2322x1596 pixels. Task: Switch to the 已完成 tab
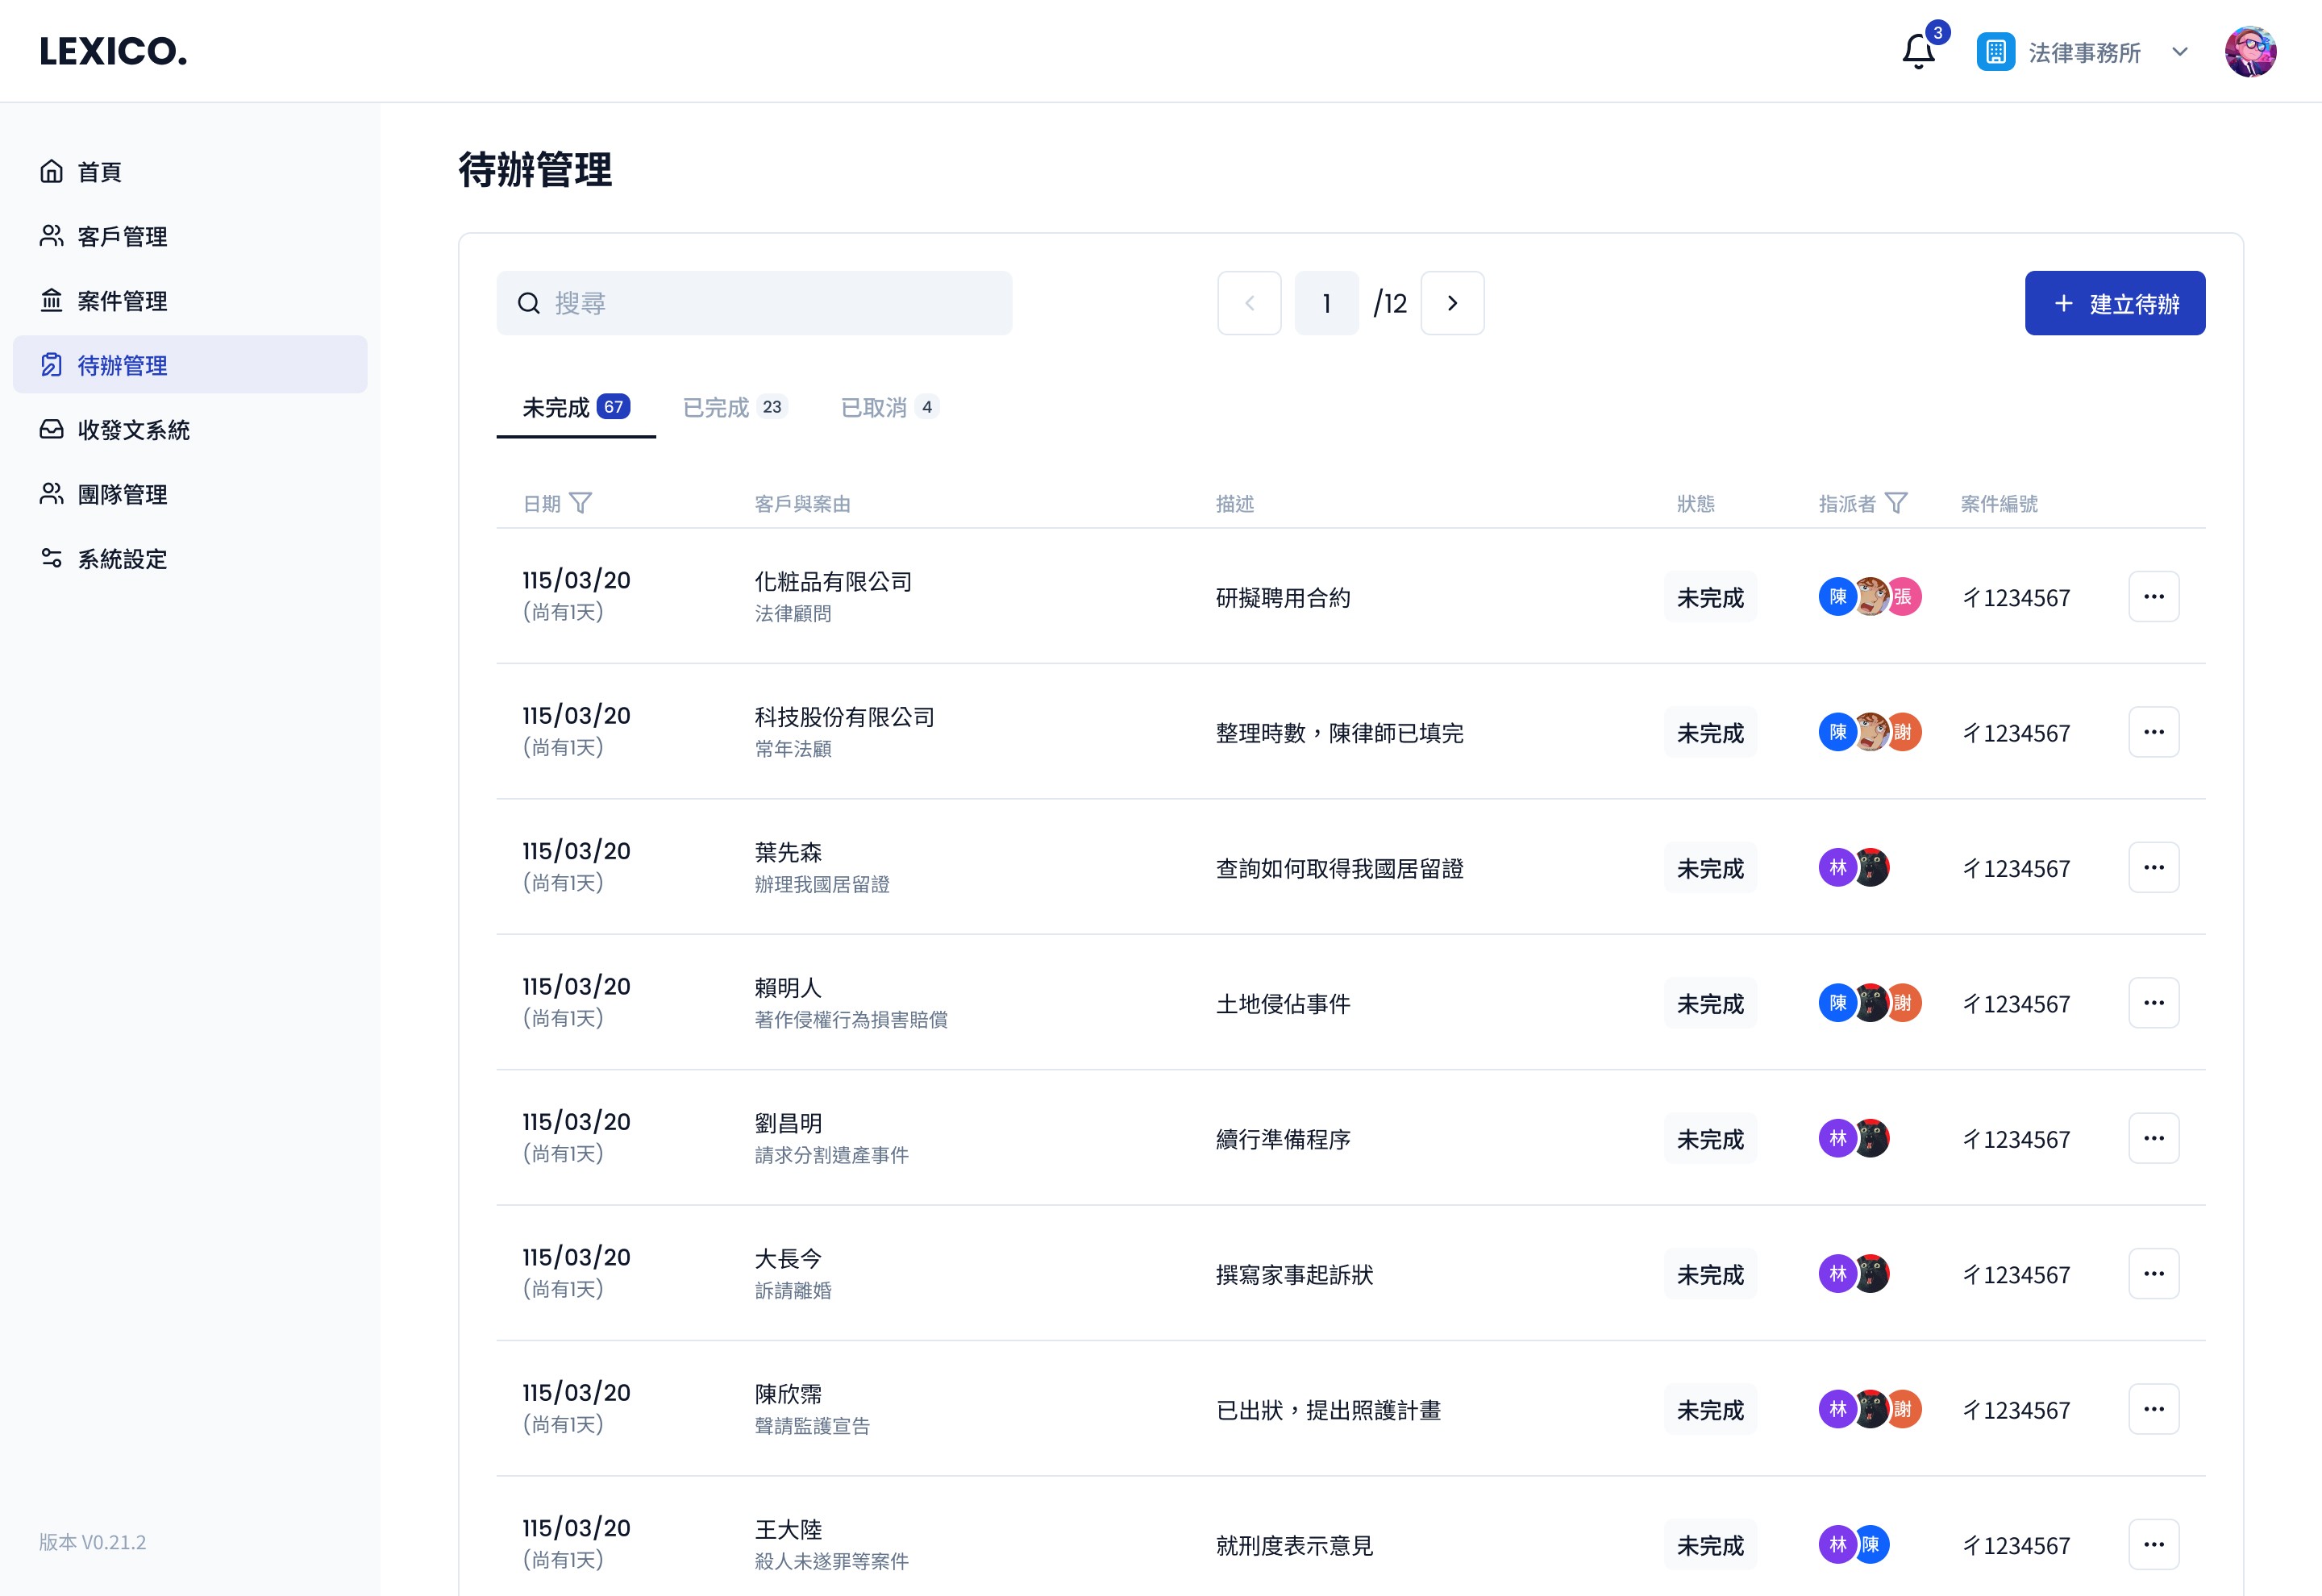point(734,407)
